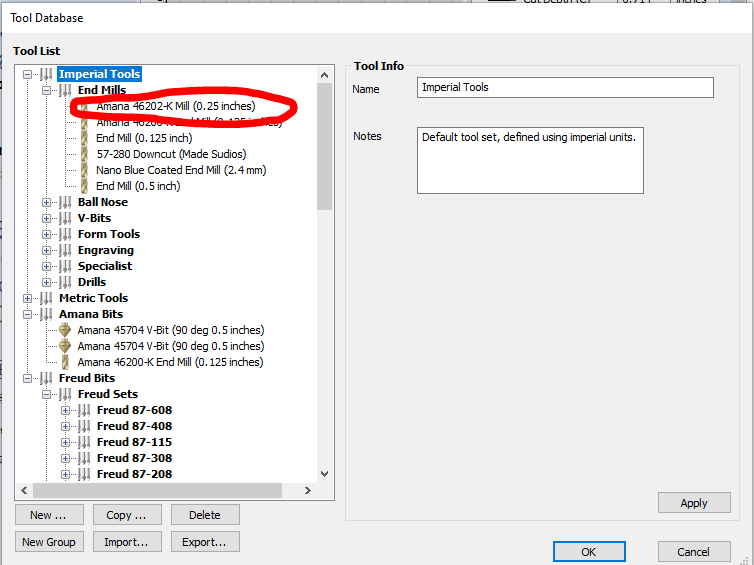
Task: Confirm with the OK button
Action: (x=589, y=552)
